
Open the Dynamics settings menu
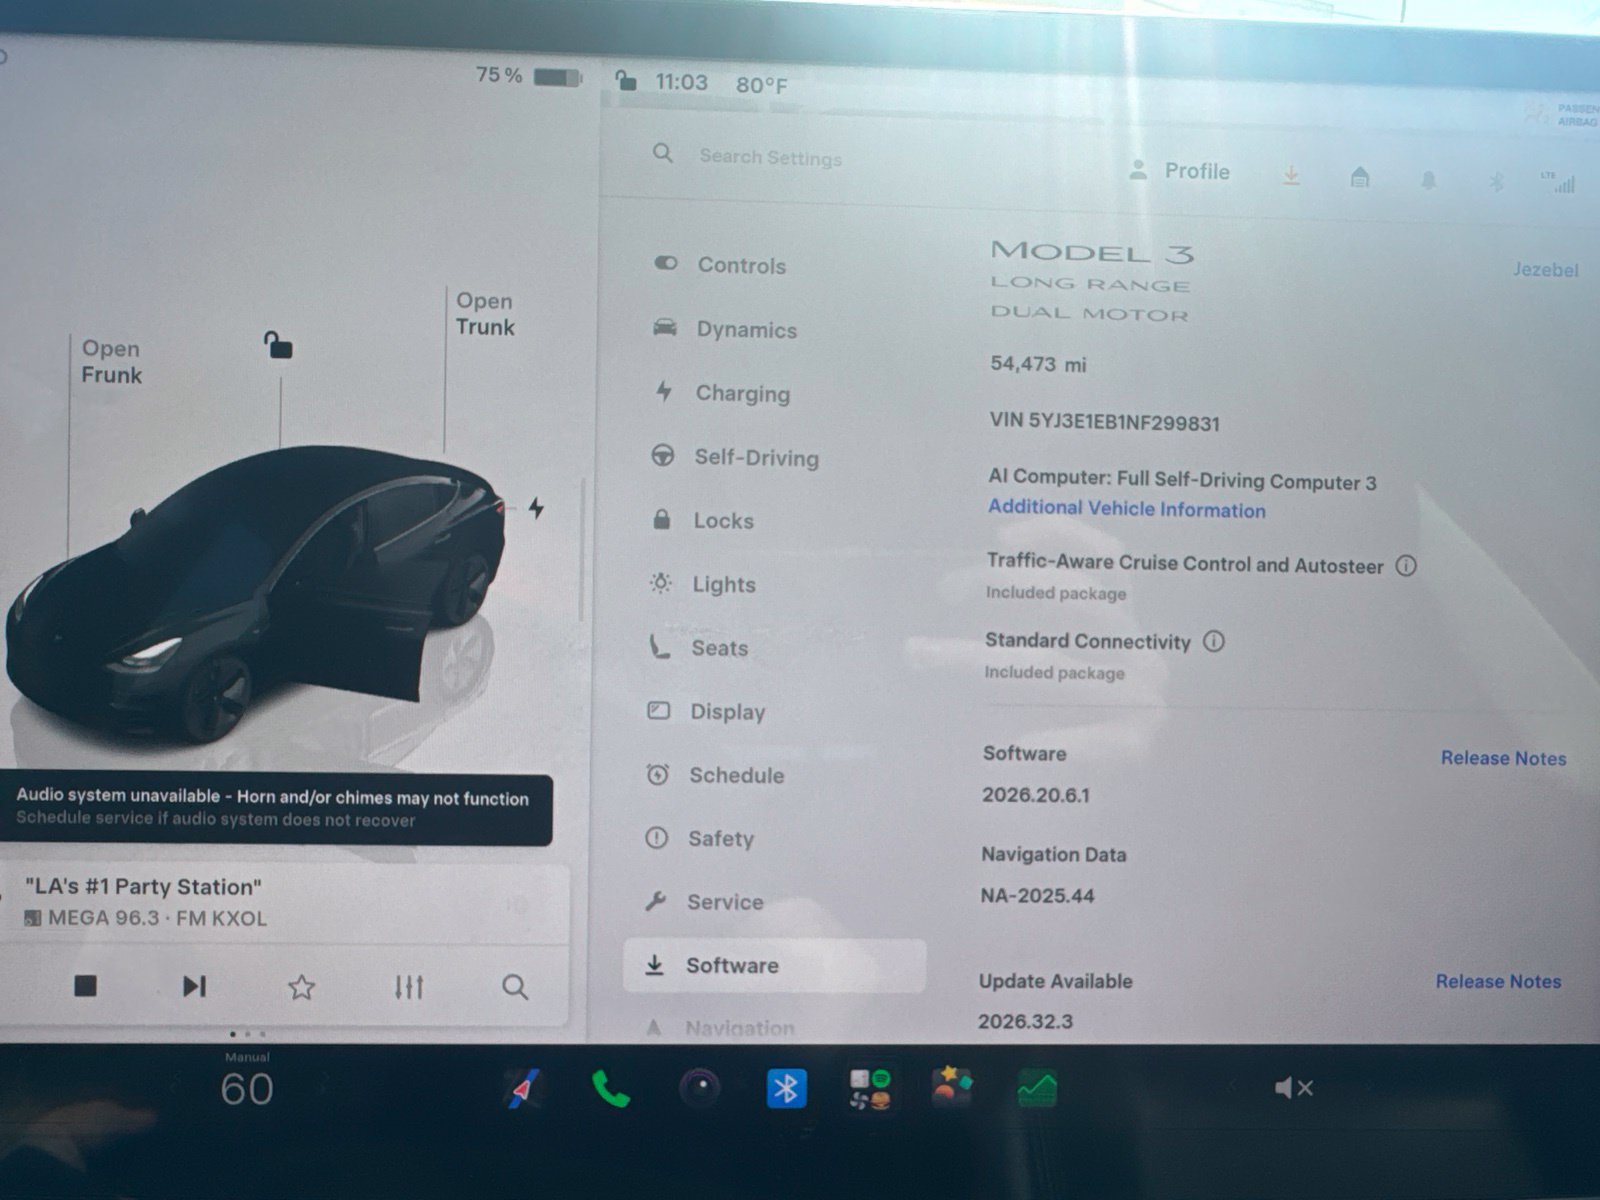pyautogui.click(x=725, y=329)
